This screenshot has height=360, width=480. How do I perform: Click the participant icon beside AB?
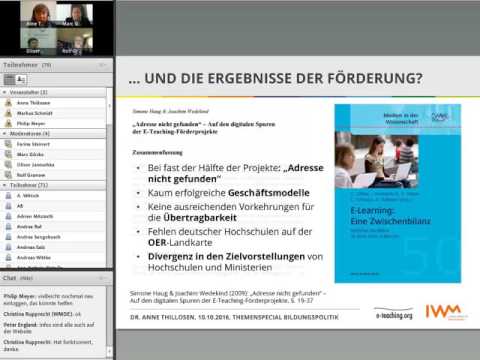coord(8,206)
